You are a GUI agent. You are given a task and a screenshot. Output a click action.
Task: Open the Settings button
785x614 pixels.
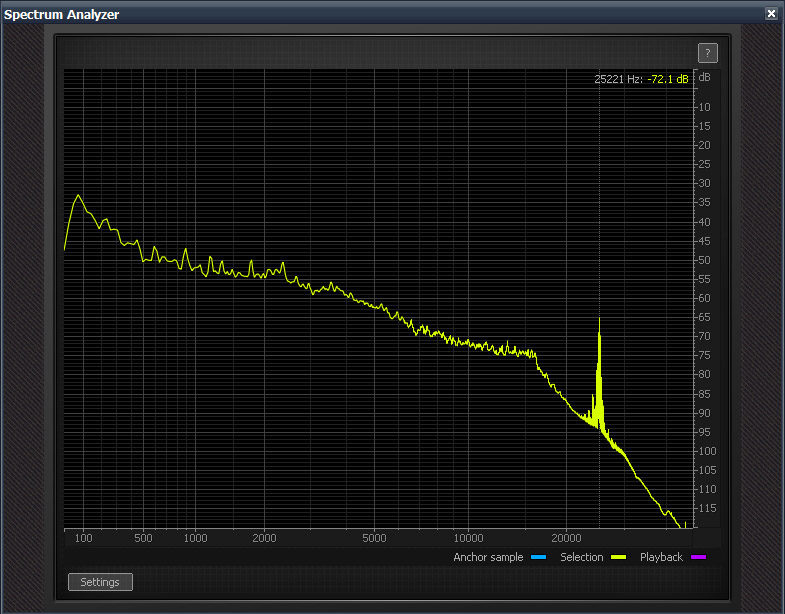(x=100, y=582)
